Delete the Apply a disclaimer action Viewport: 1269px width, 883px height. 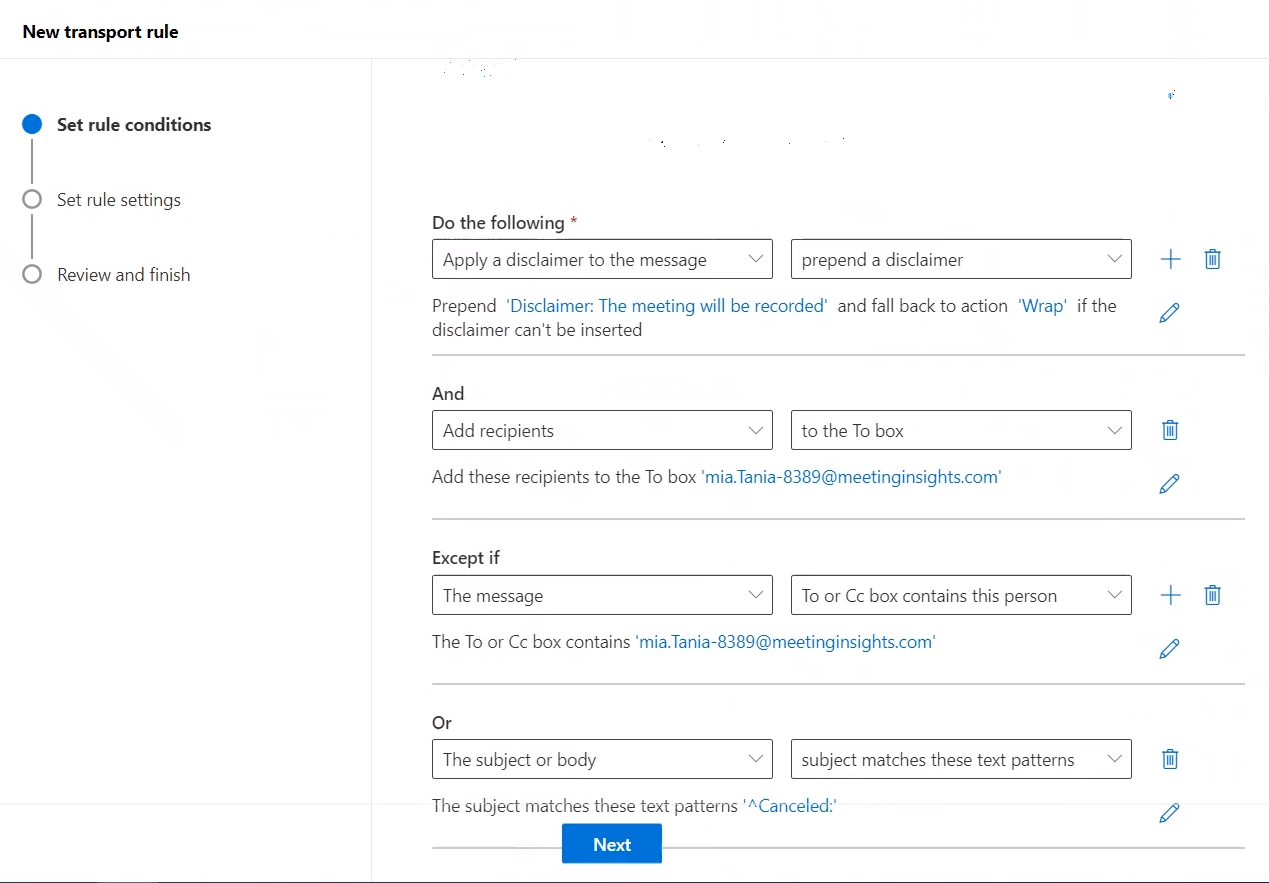(1212, 259)
